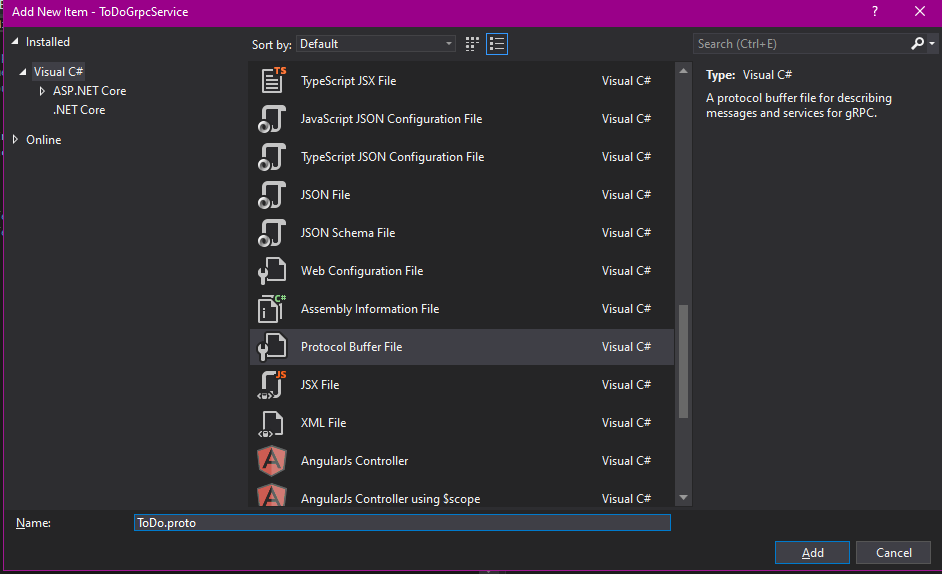The width and height of the screenshot is (942, 574).
Task: Click the JavaScript JSON Configuration File icon
Action: (272, 119)
